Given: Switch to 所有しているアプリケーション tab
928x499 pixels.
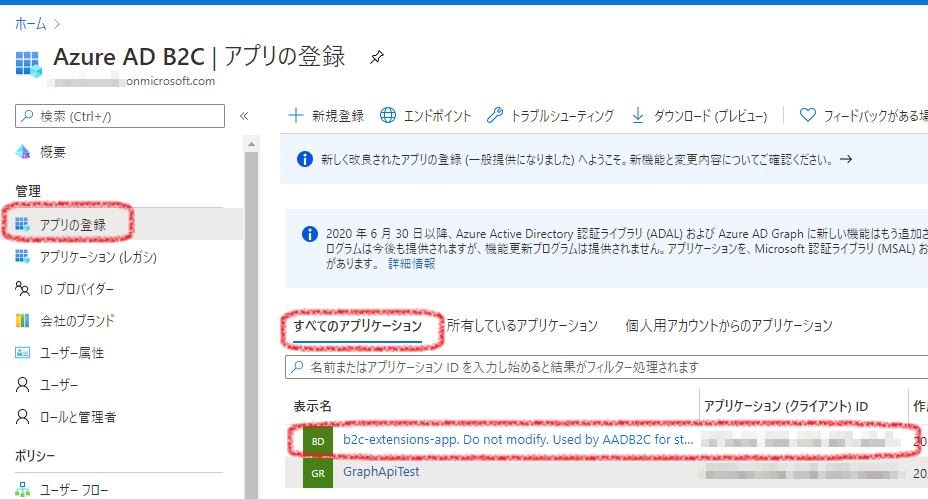Looking at the screenshot, I should coord(522,326).
